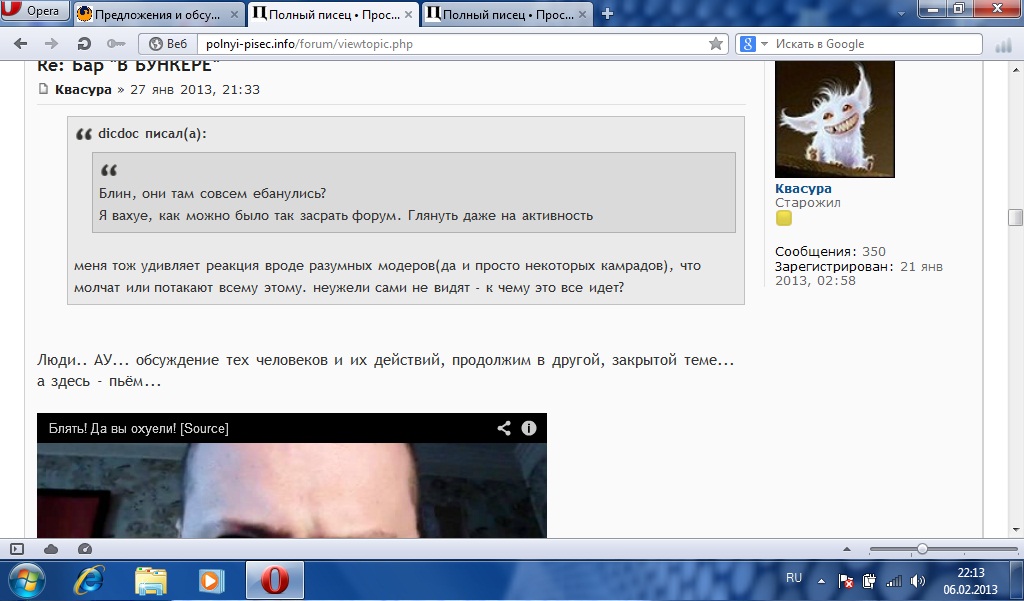Image resolution: width=1024 pixels, height=601 pixels.
Task: Show info for embedded video
Action: point(528,428)
